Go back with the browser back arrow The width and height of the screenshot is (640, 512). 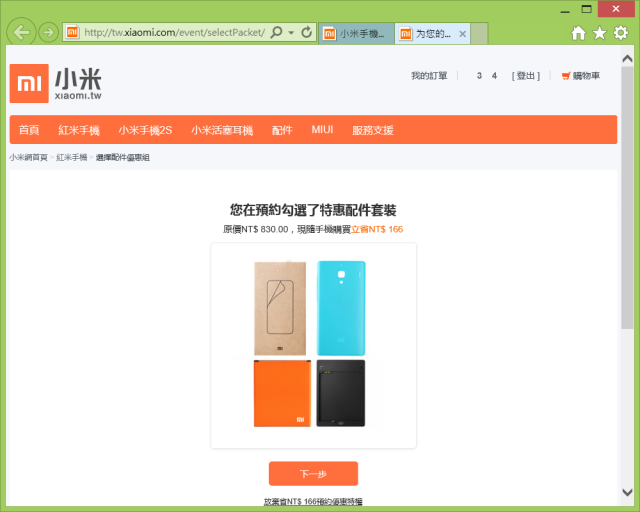(x=21, y=32)
